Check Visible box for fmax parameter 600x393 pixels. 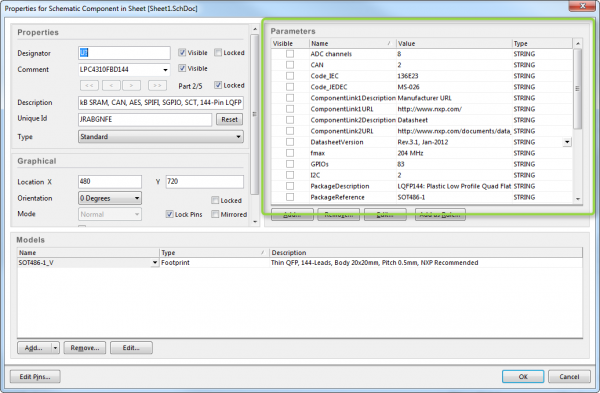[290, 153]
